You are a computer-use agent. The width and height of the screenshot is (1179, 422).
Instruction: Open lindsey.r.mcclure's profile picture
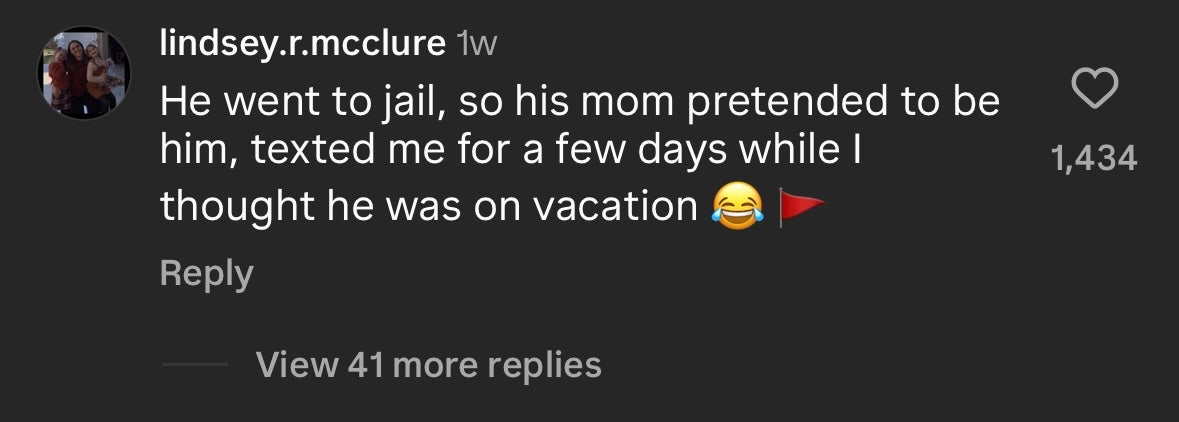84,72
